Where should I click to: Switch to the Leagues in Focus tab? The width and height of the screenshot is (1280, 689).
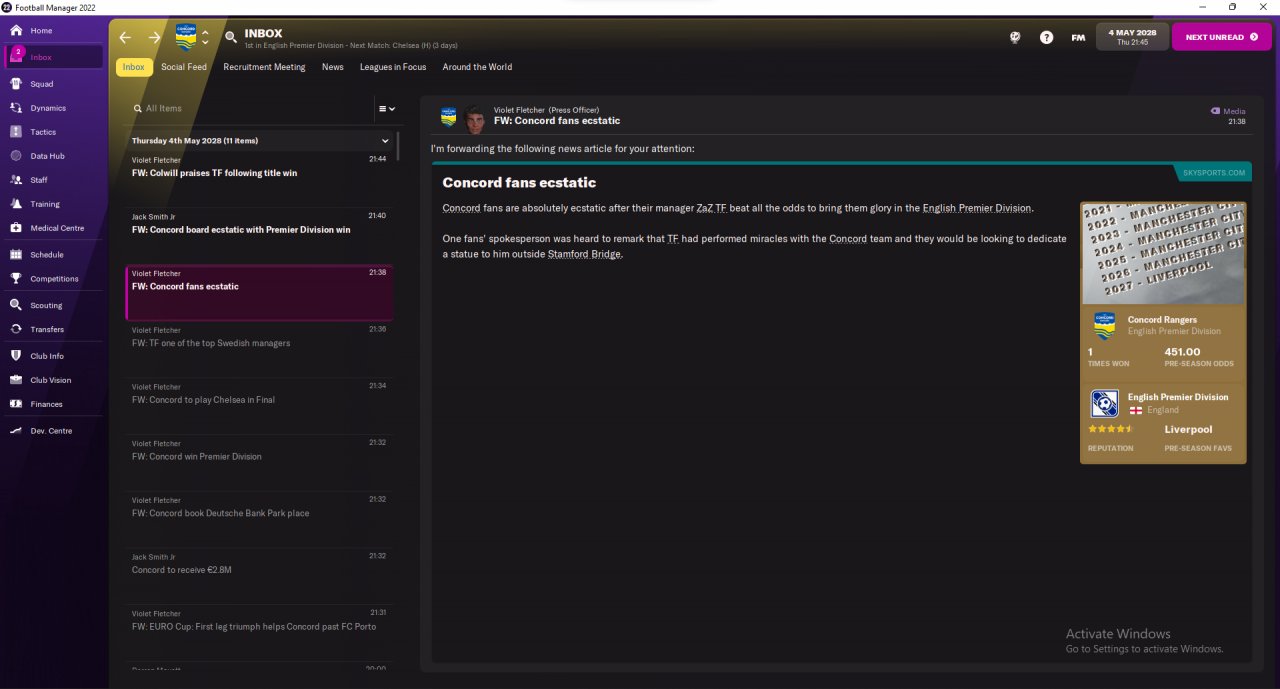click(x=393, y=67)
